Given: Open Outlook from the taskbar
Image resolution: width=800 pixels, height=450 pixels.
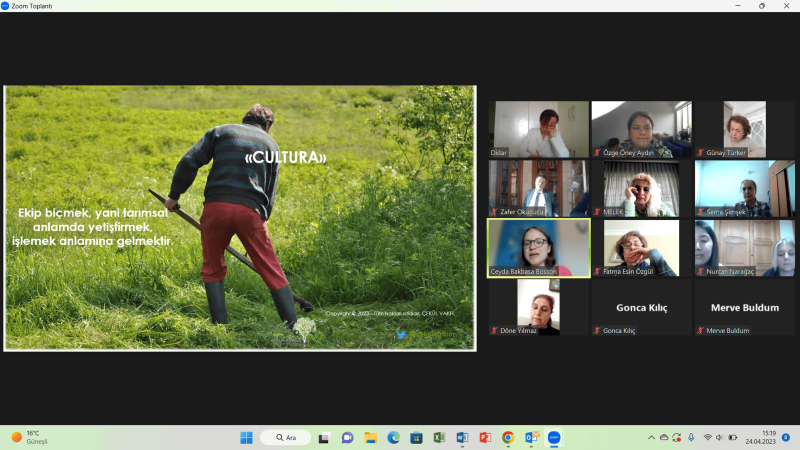Looking at the screenshot, I should pyautogui.click(x=532, y=438).
